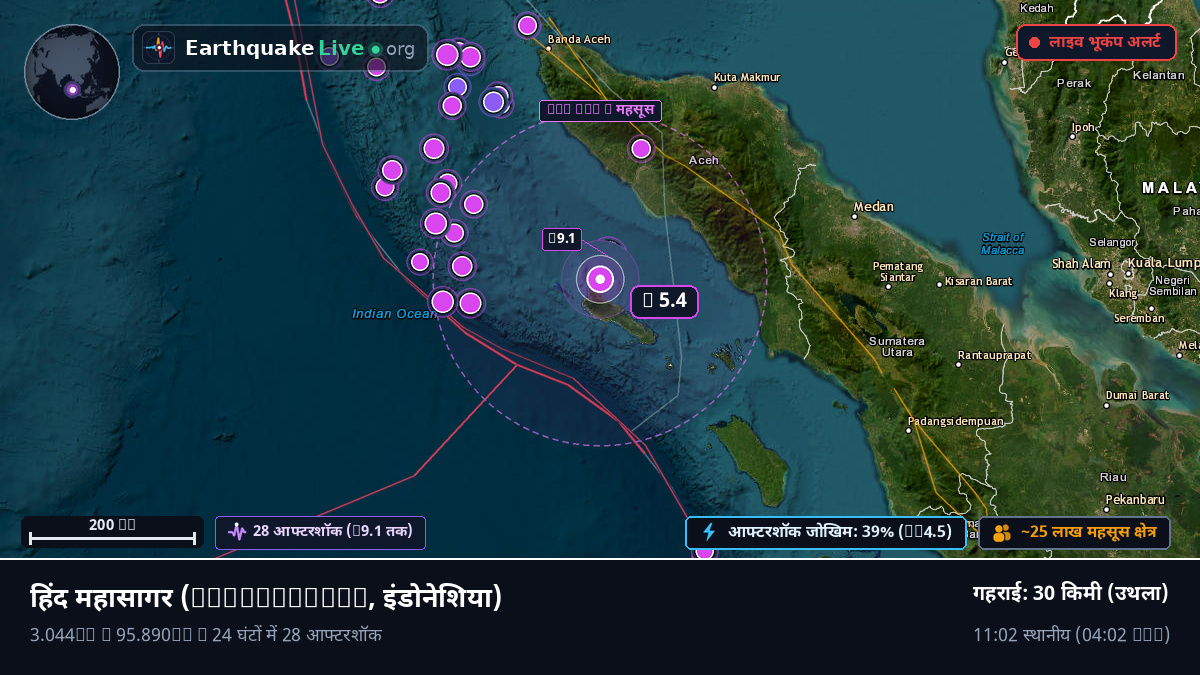The width and height of the screenshot is (1200, 675).
Task: Click the lightning bolt icon in the risk badge
Action: tap(709, 532)
